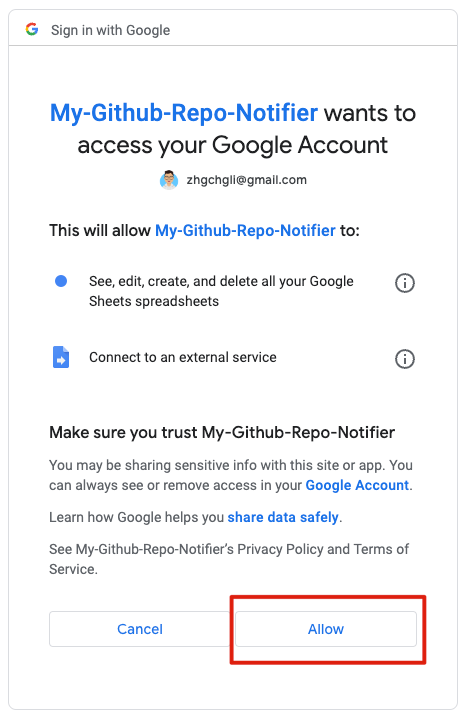Viewport: 468px width, 721px height.
Task: Open info icon for Google Sheets permission
Action: pos(405,283)
